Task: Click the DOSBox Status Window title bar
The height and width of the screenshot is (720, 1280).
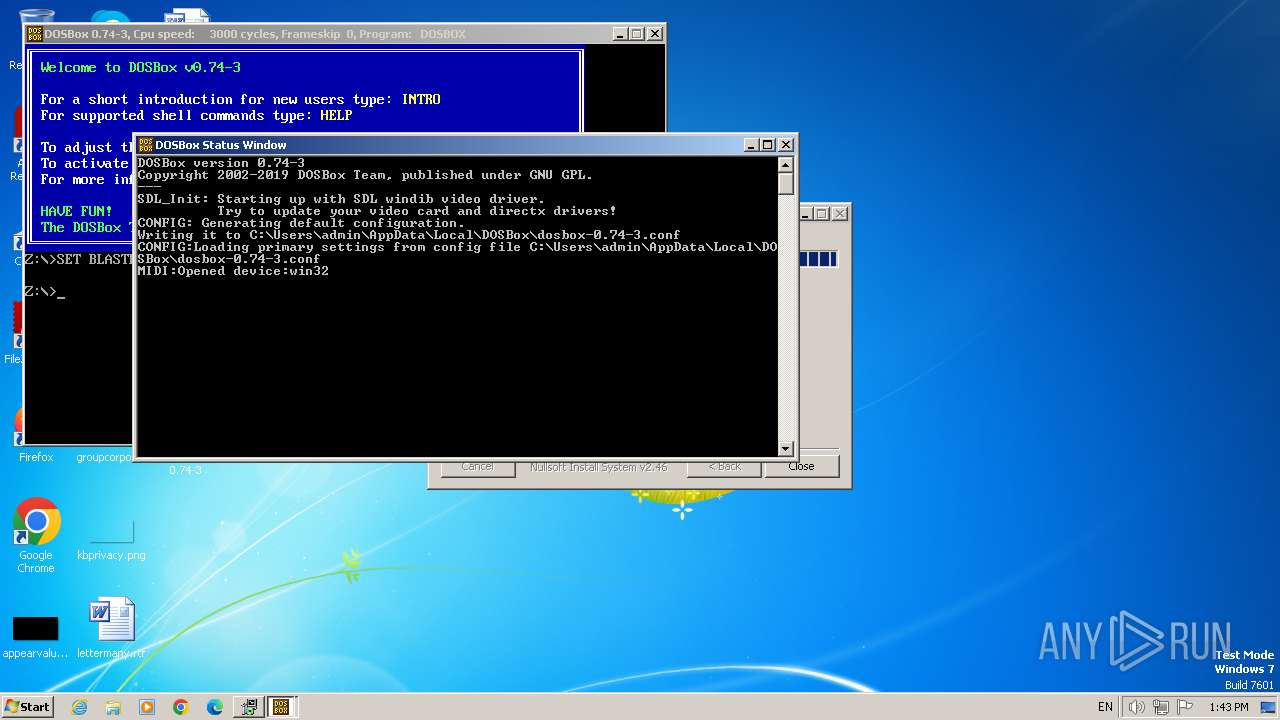Action: coord(464,145)
